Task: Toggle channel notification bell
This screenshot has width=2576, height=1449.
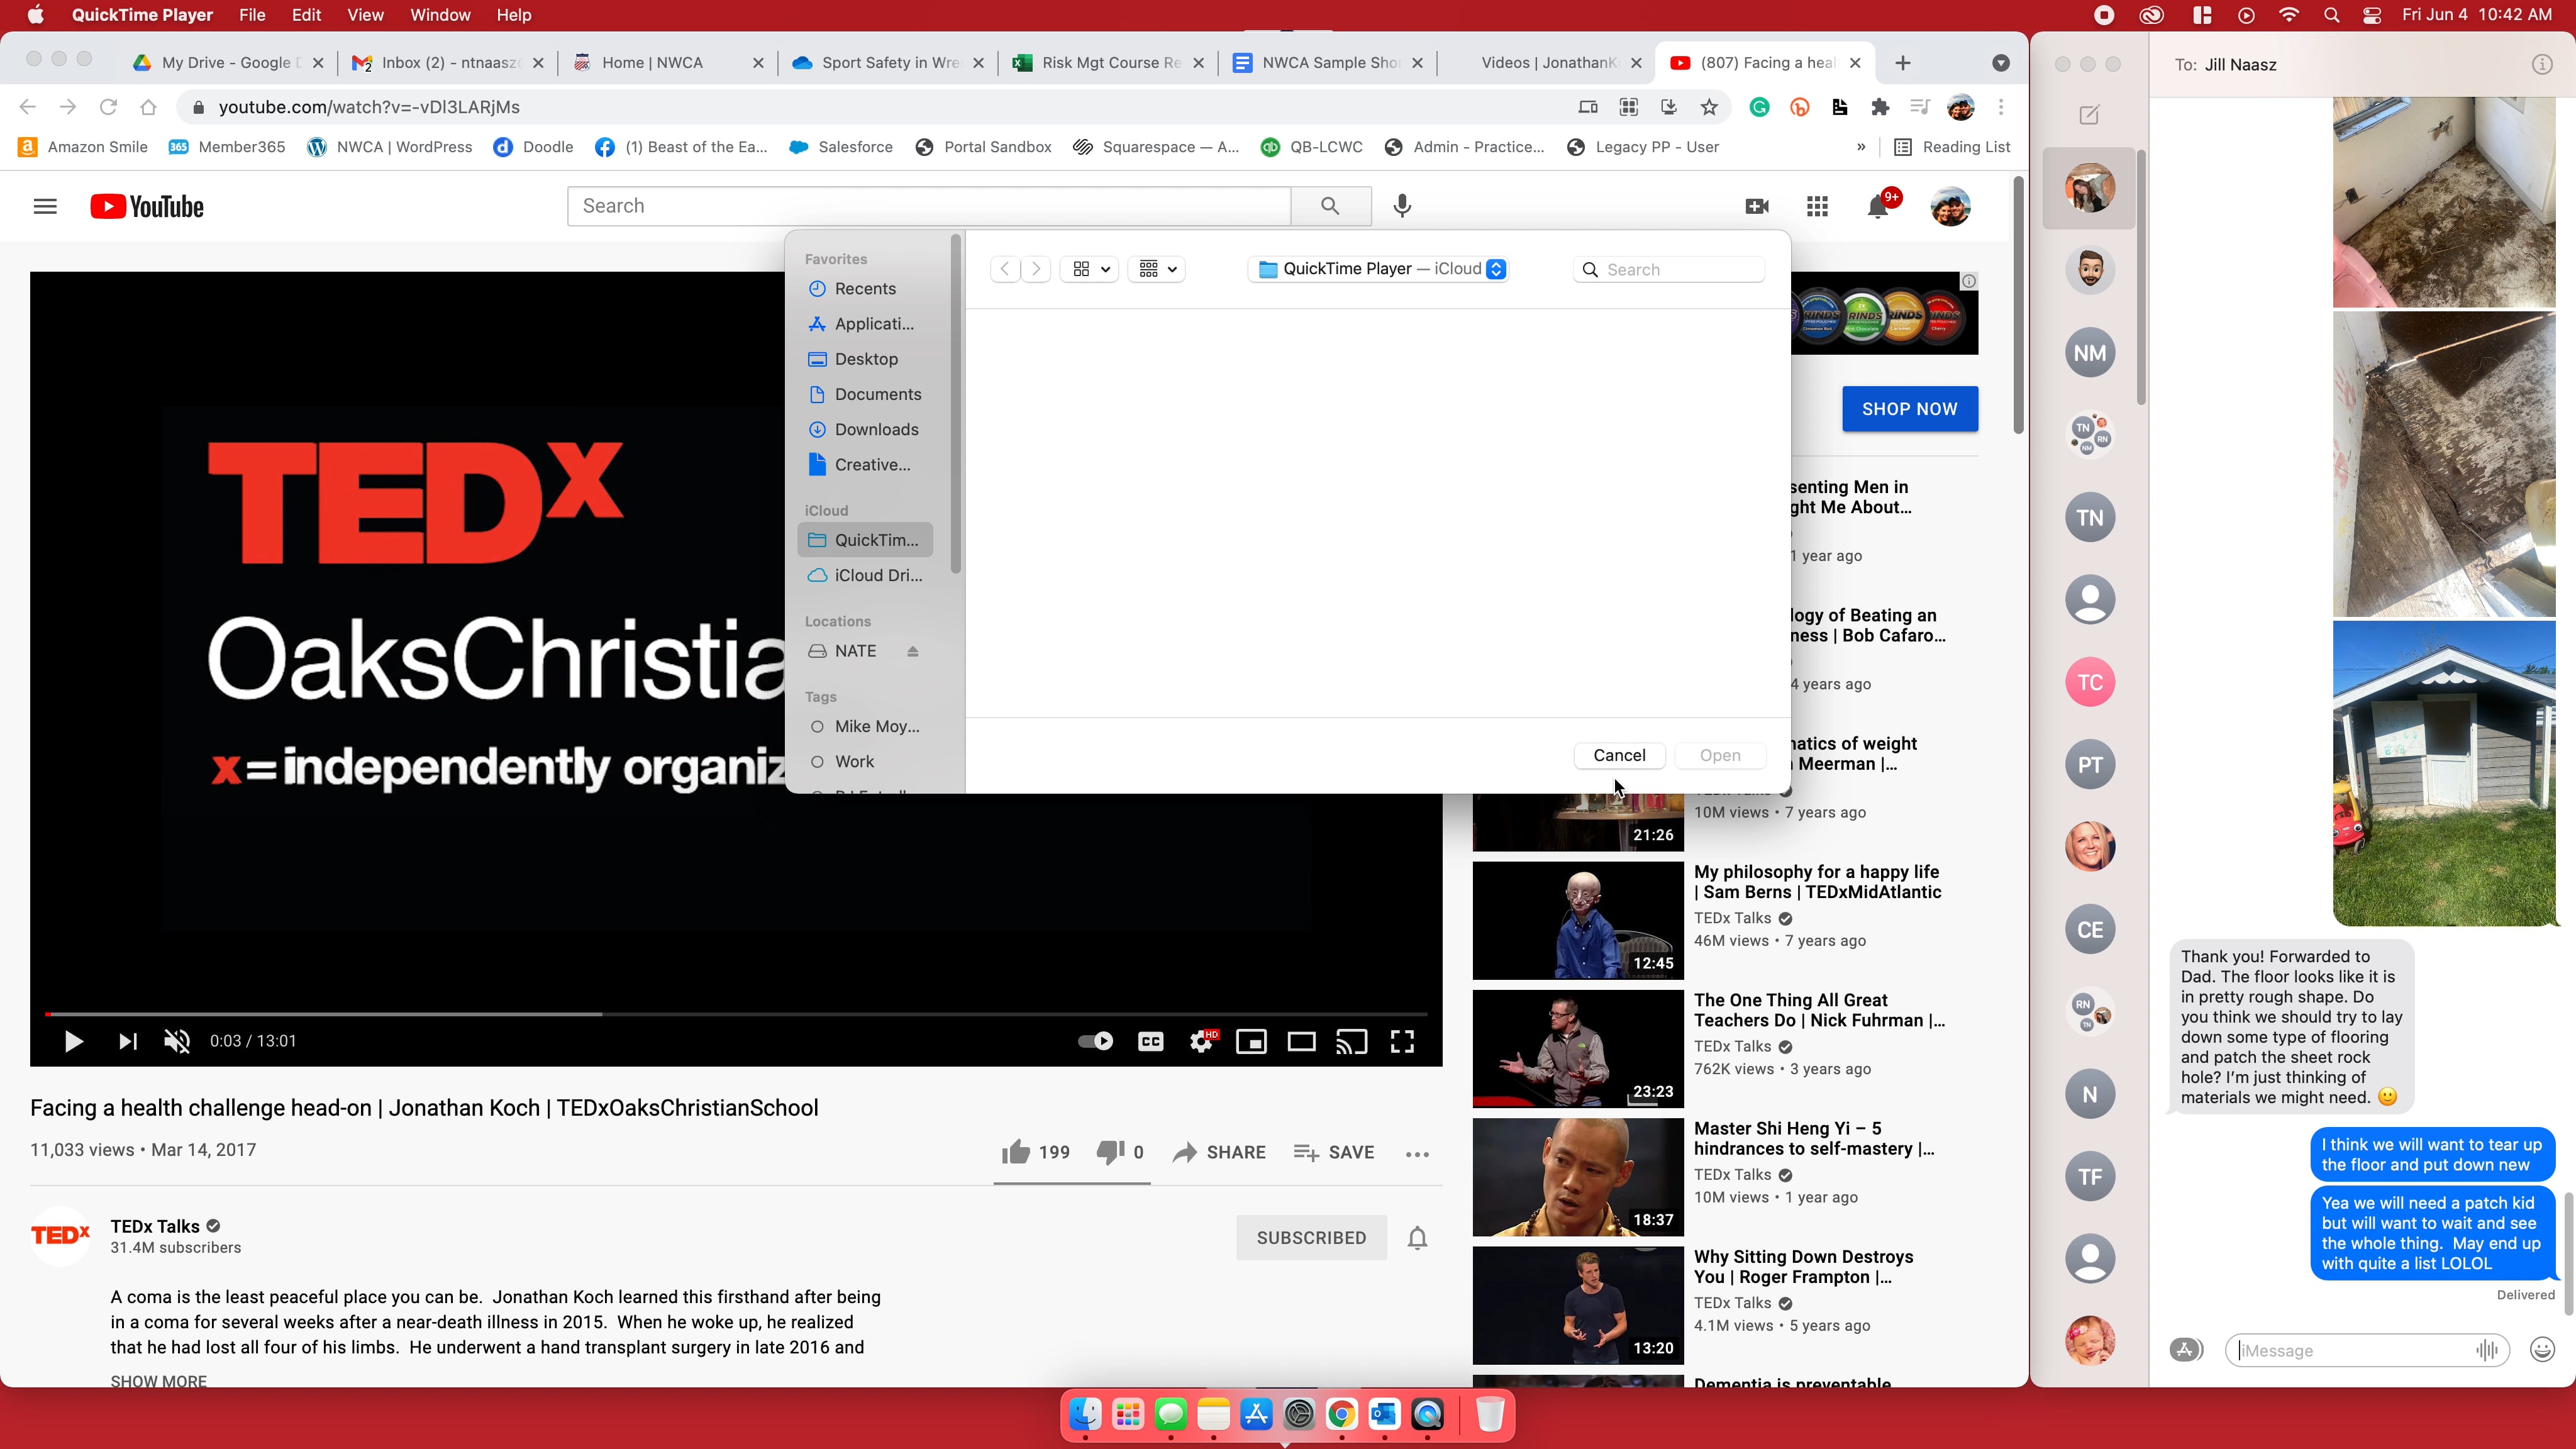Action: coord(1417,1238)
